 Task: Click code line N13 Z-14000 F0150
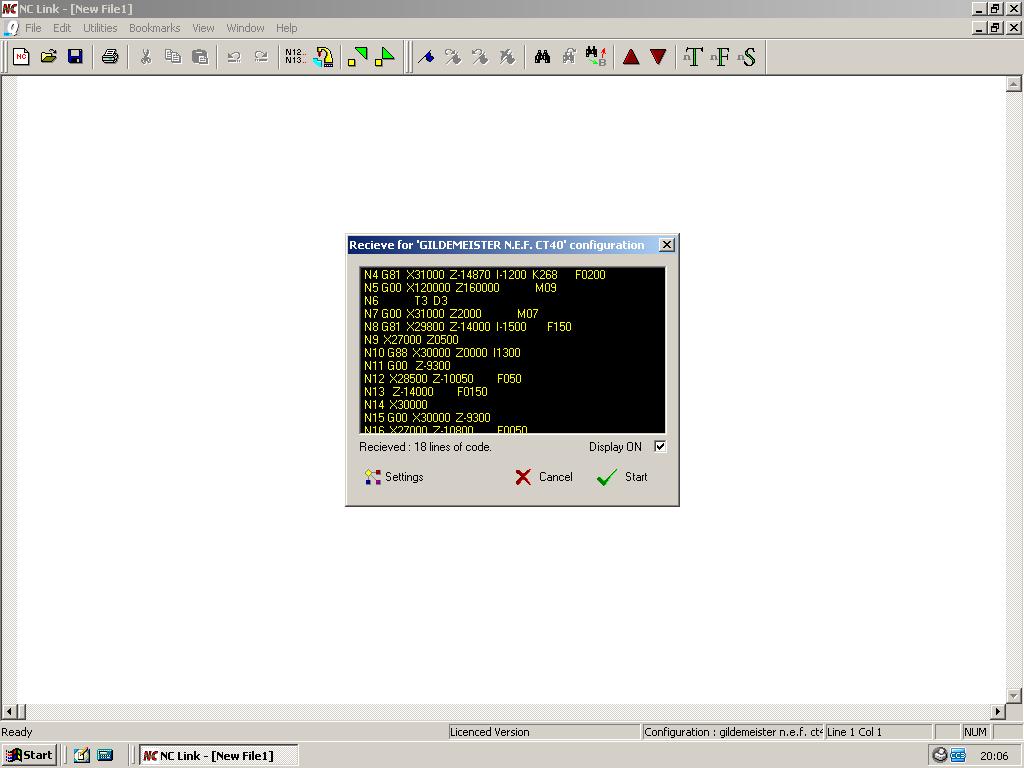click(426, 392)
